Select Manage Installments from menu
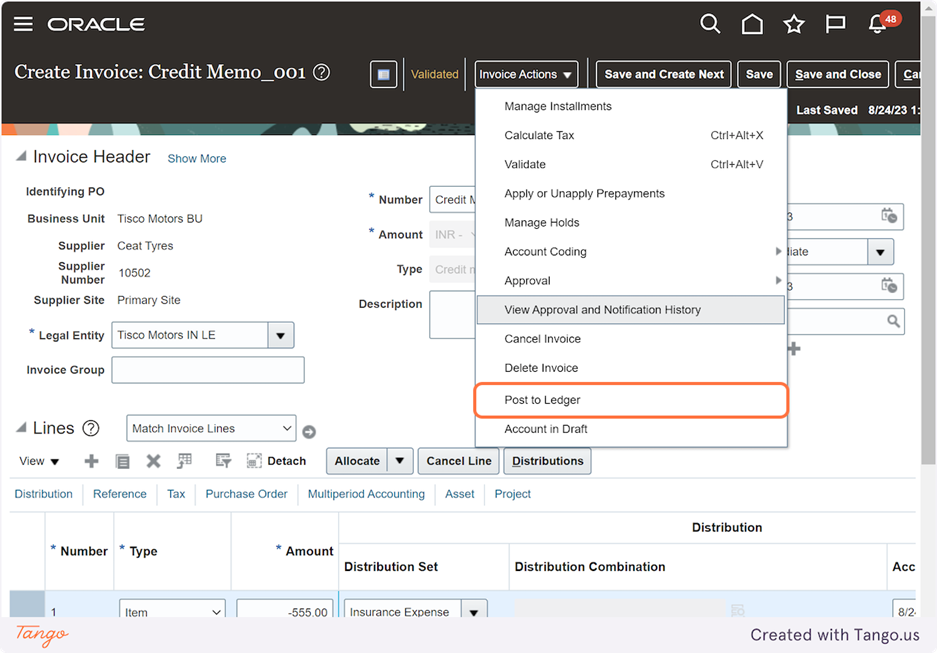 click(x=630, y=106)
